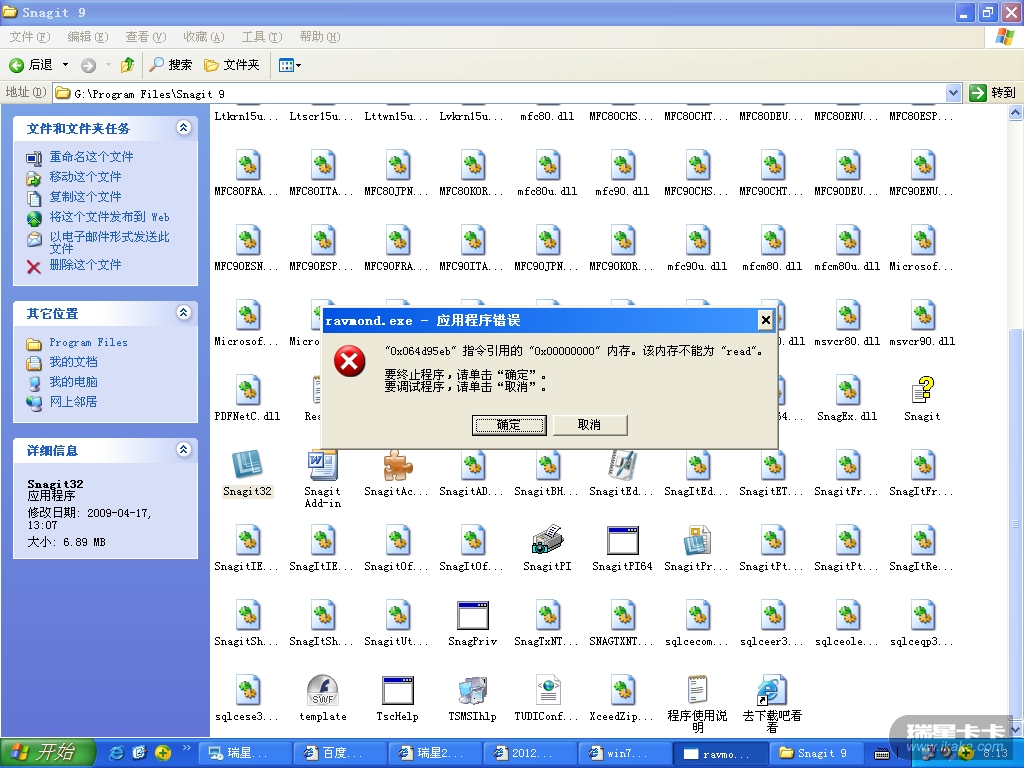Open Program Files in other places

88,342
